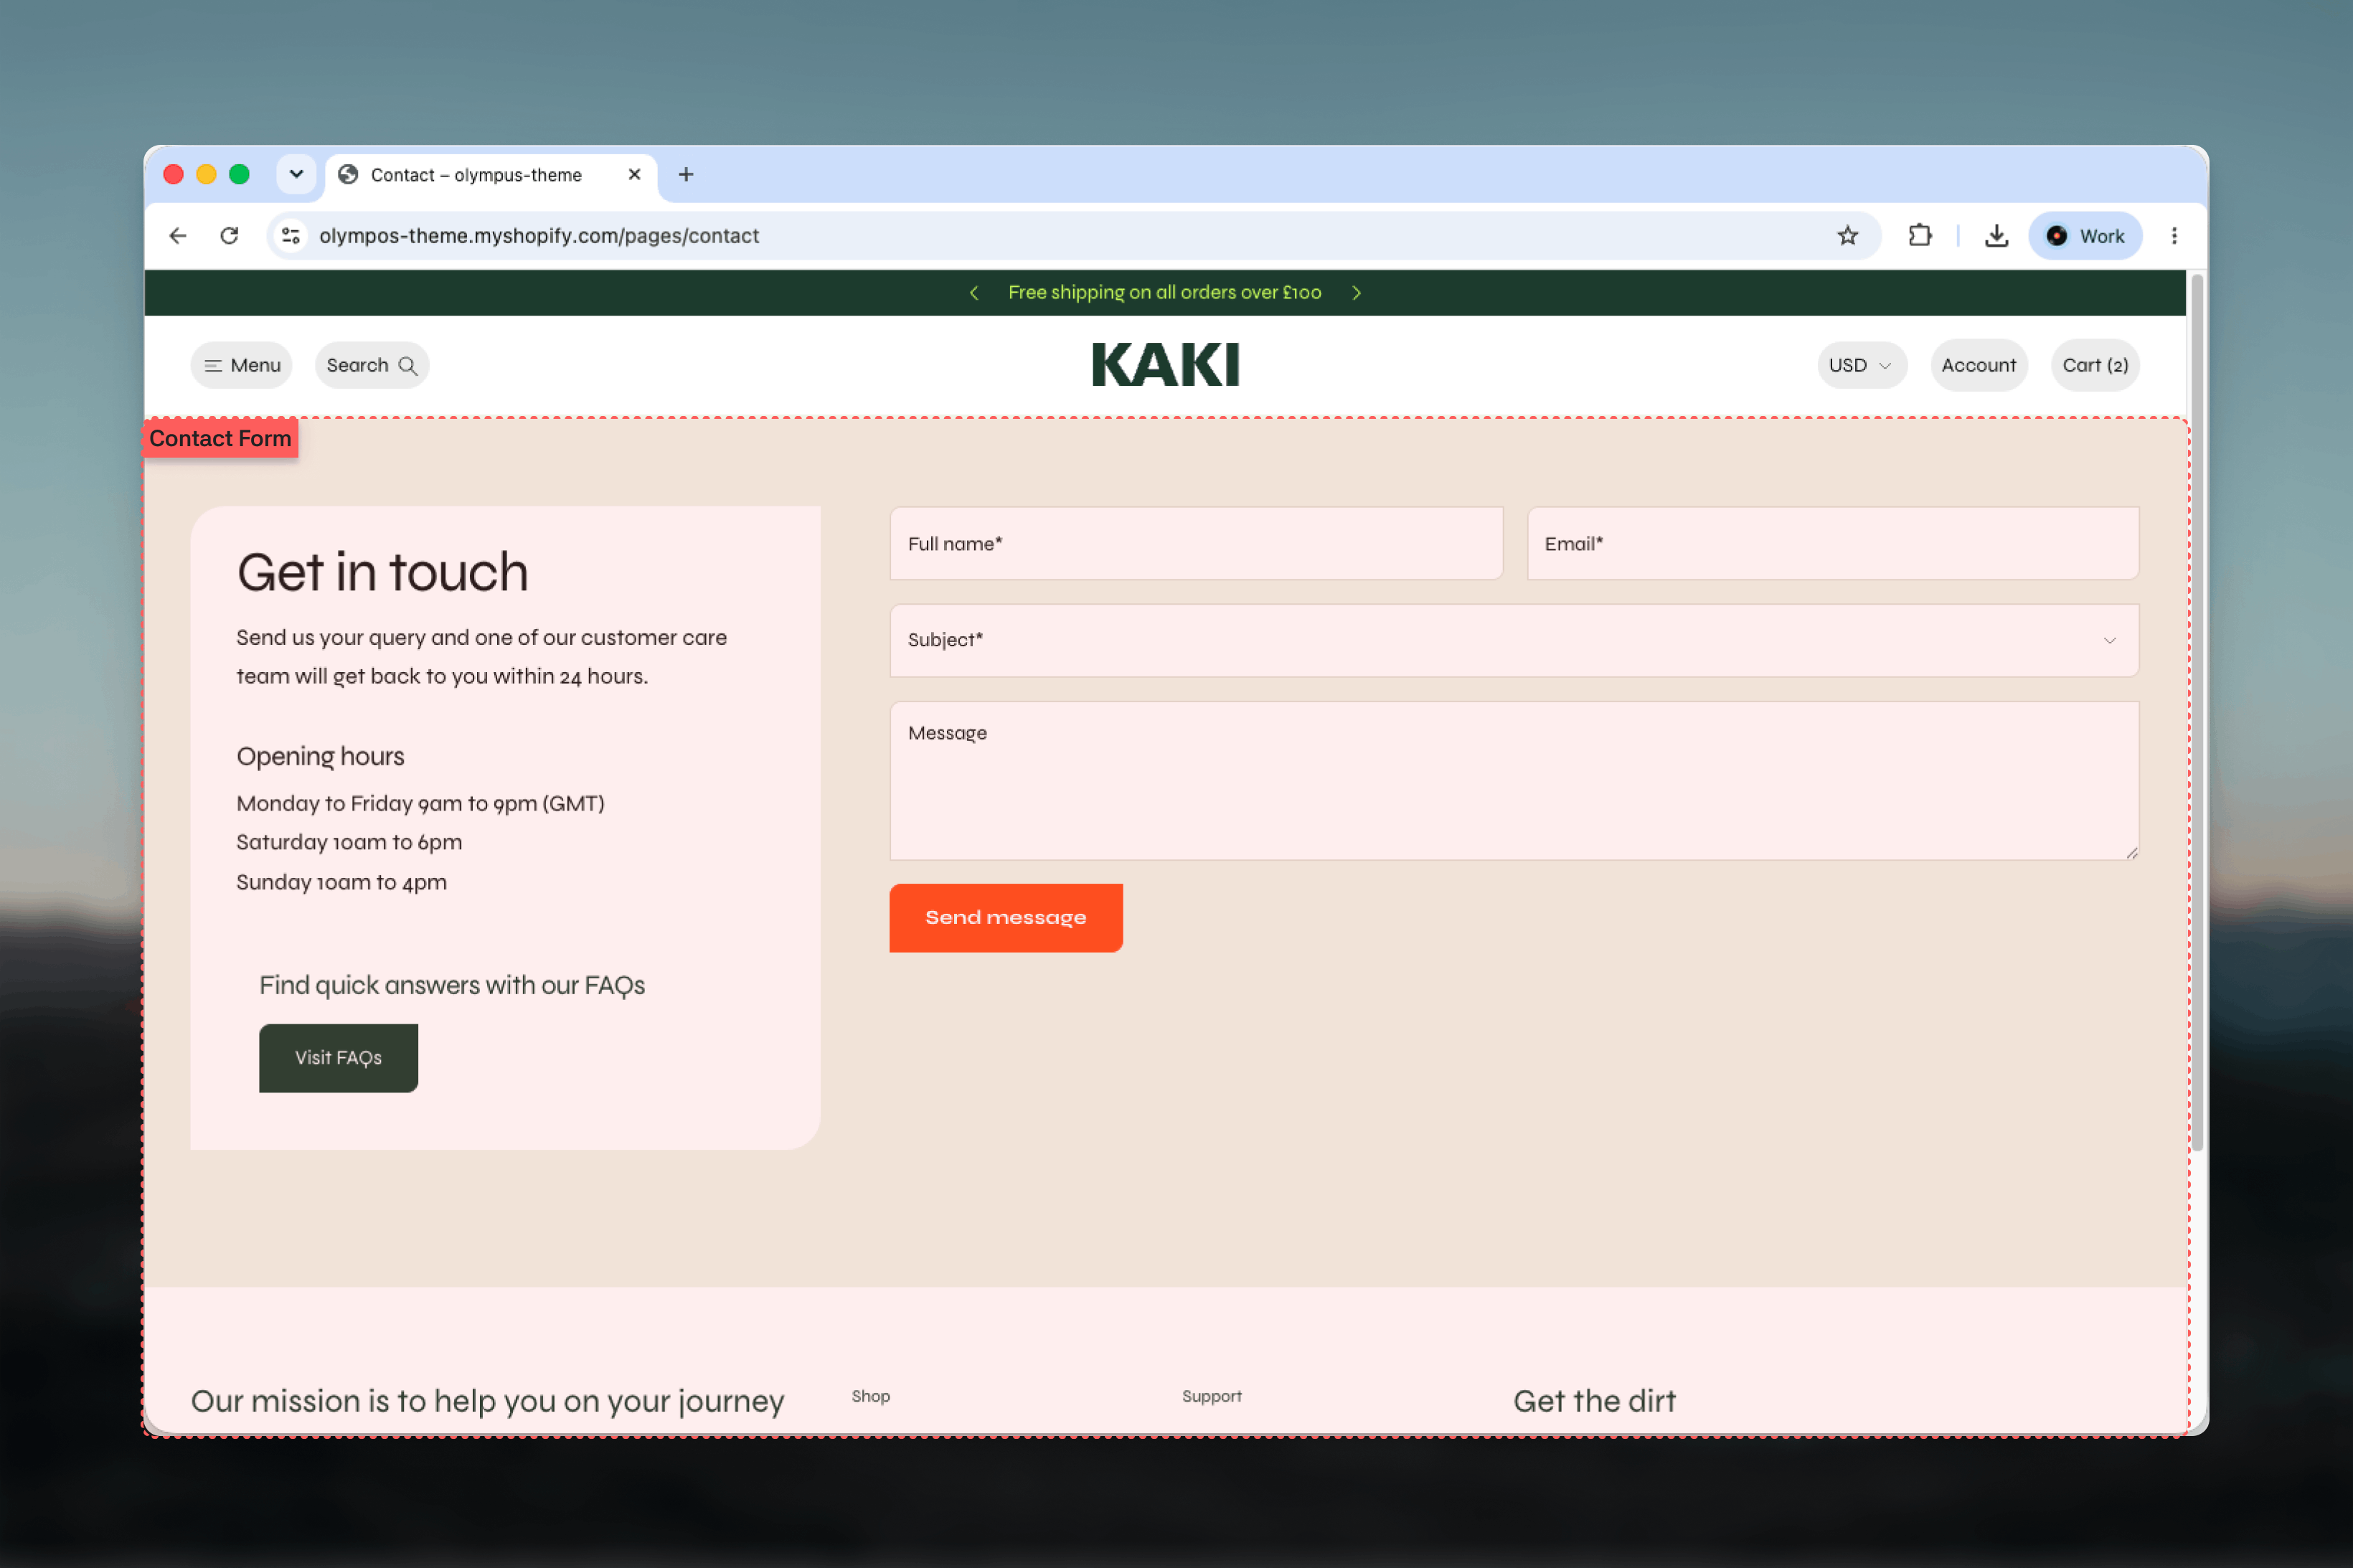Open the tab search dropdown arrow
The image size is (2353, 1568).
296,174
